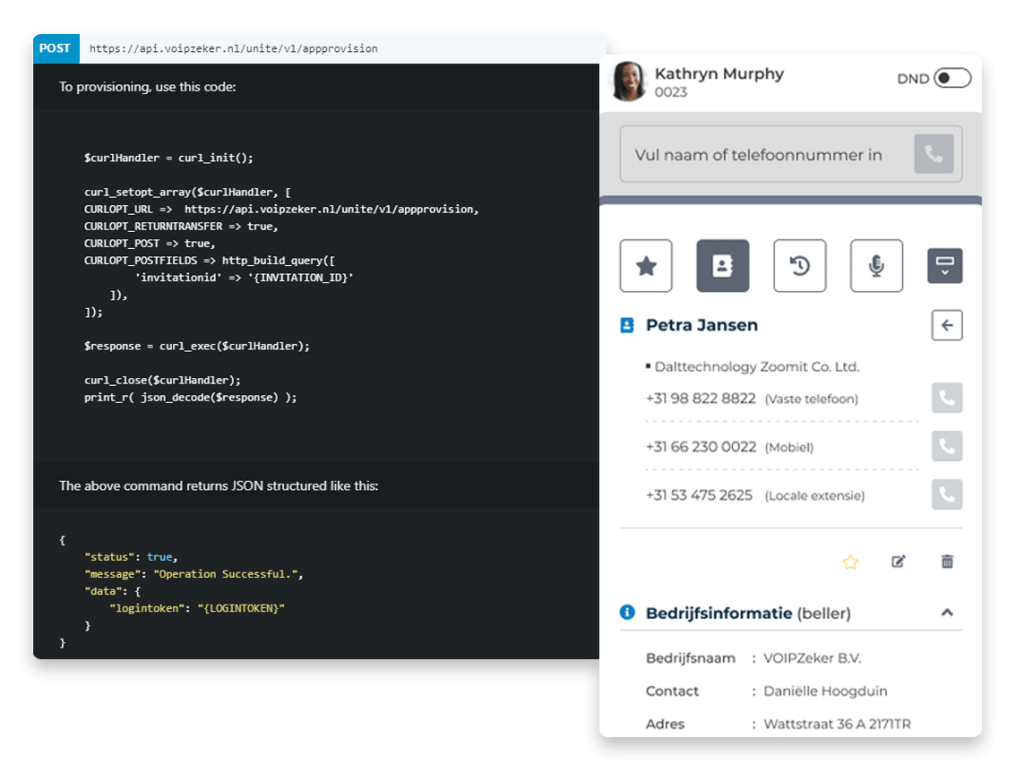Viewport: 1024px width, 764px height.
Task: Call Petra's Mobiel number
Action: point(946,446)
